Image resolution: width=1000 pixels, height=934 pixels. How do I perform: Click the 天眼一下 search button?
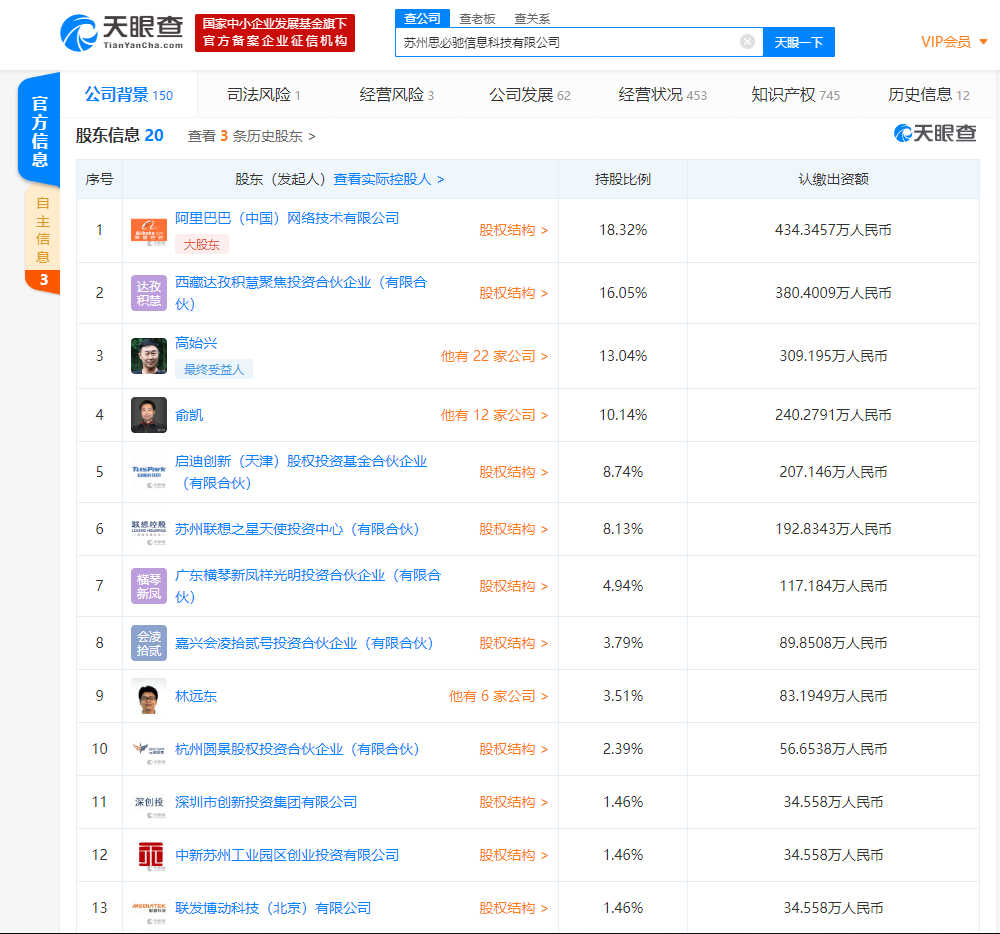click(x=798, y=42)
